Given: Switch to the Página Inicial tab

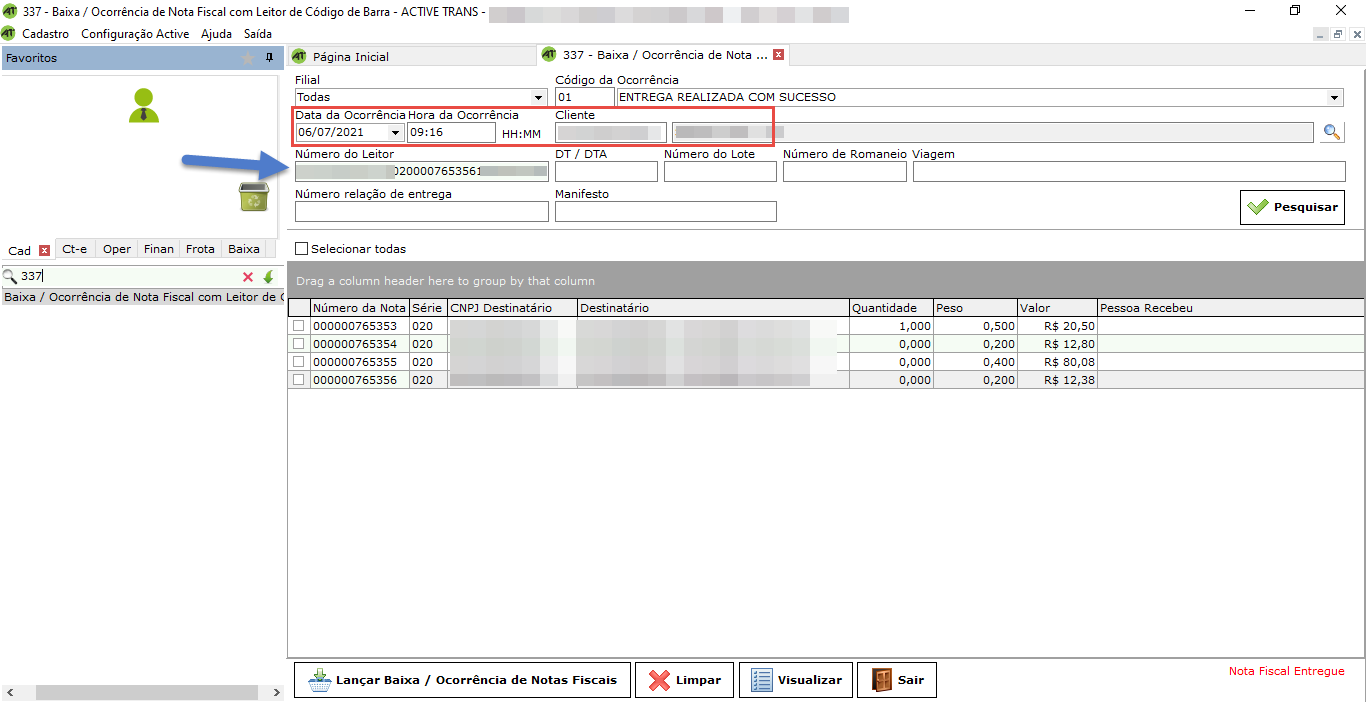Looking at the screenshot, I should [x=350, y=57].
